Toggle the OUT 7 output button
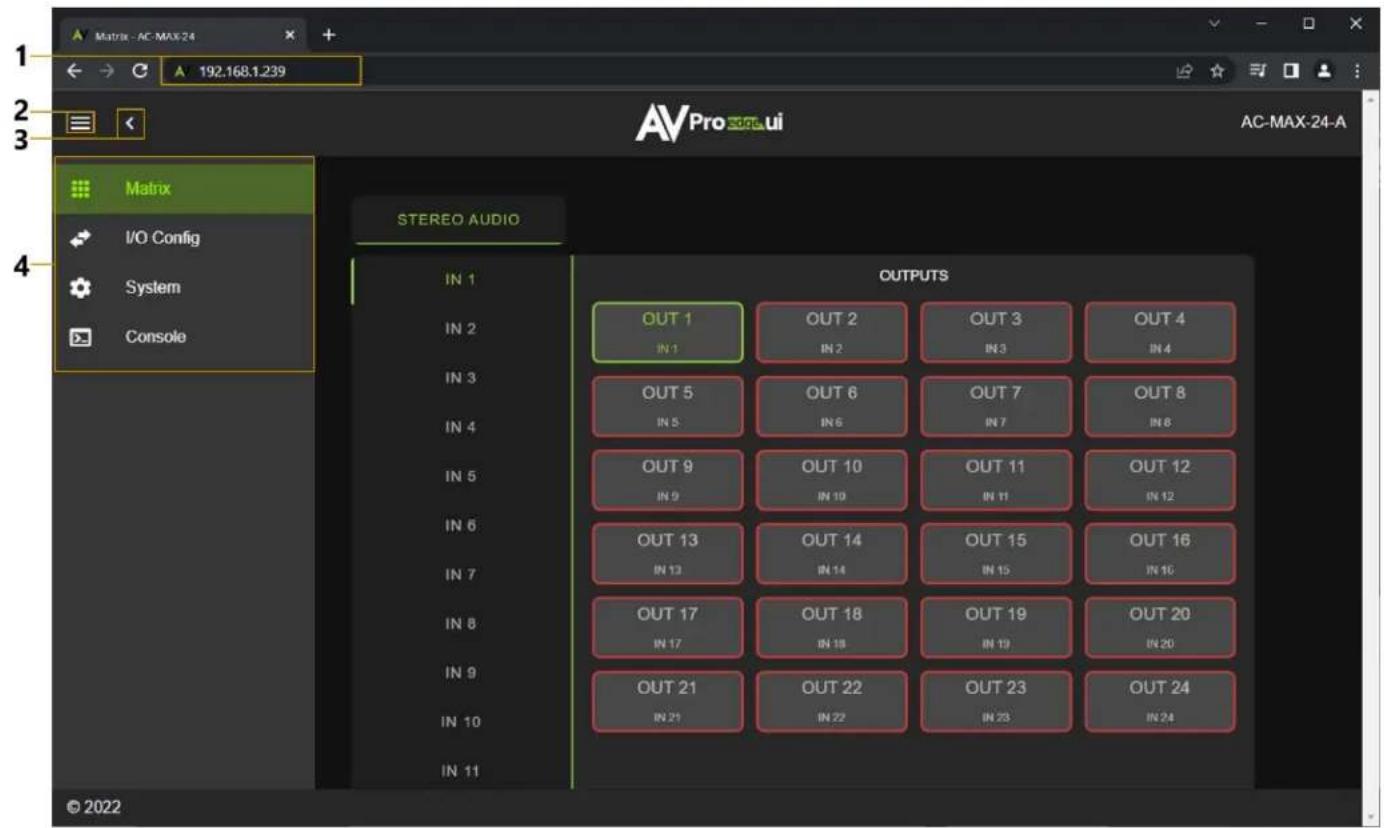1384x828 pixels. [996, 406]
